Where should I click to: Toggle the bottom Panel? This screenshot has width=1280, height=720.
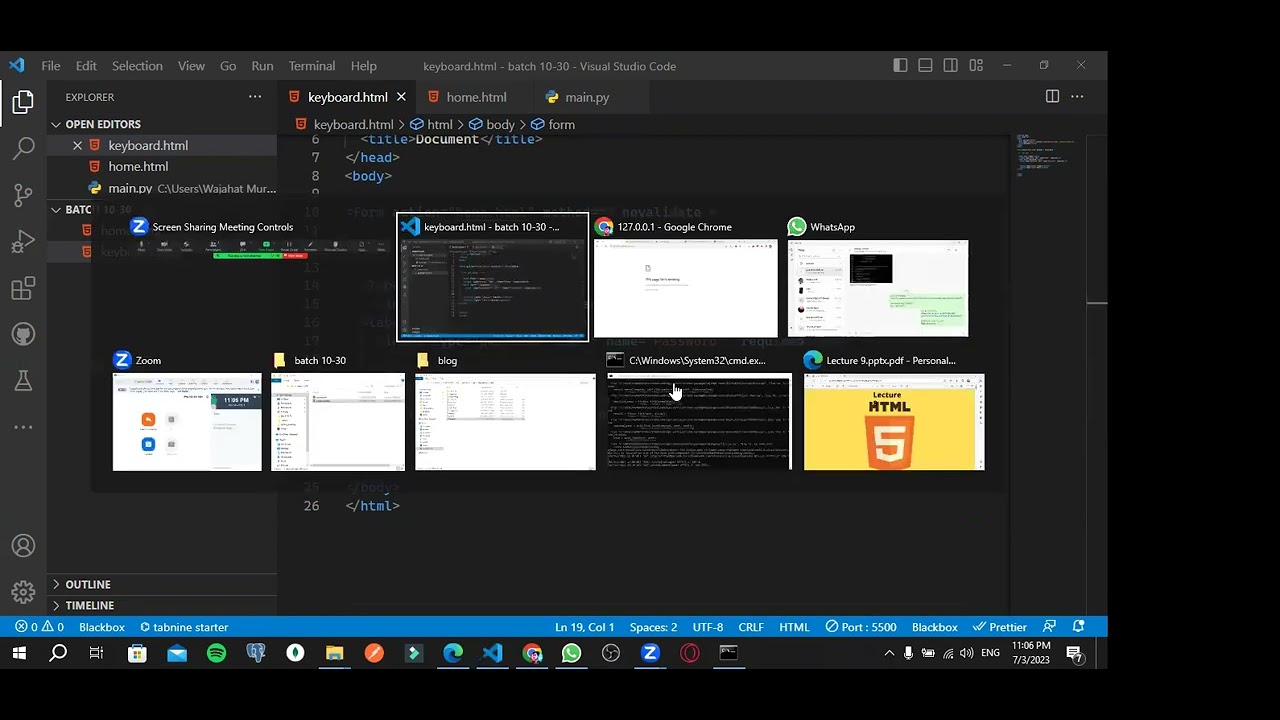click(926, 66)
